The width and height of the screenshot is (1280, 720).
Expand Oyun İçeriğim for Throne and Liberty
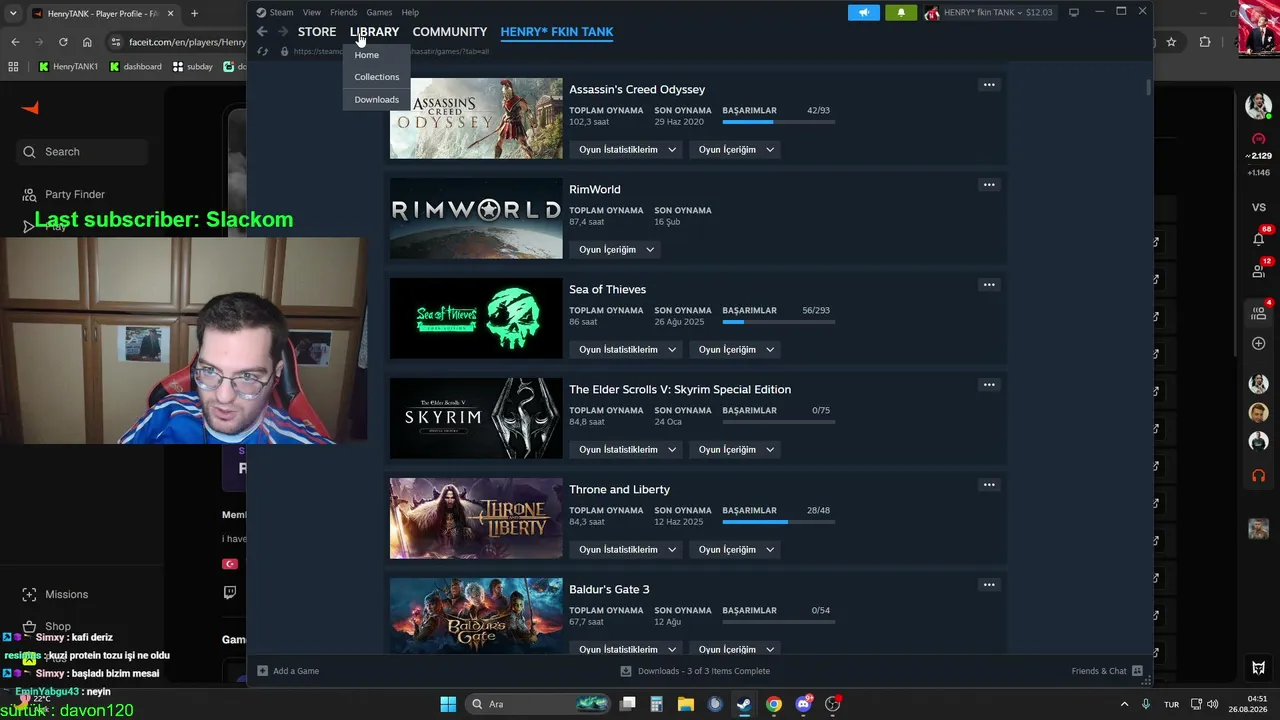(737, 550)
